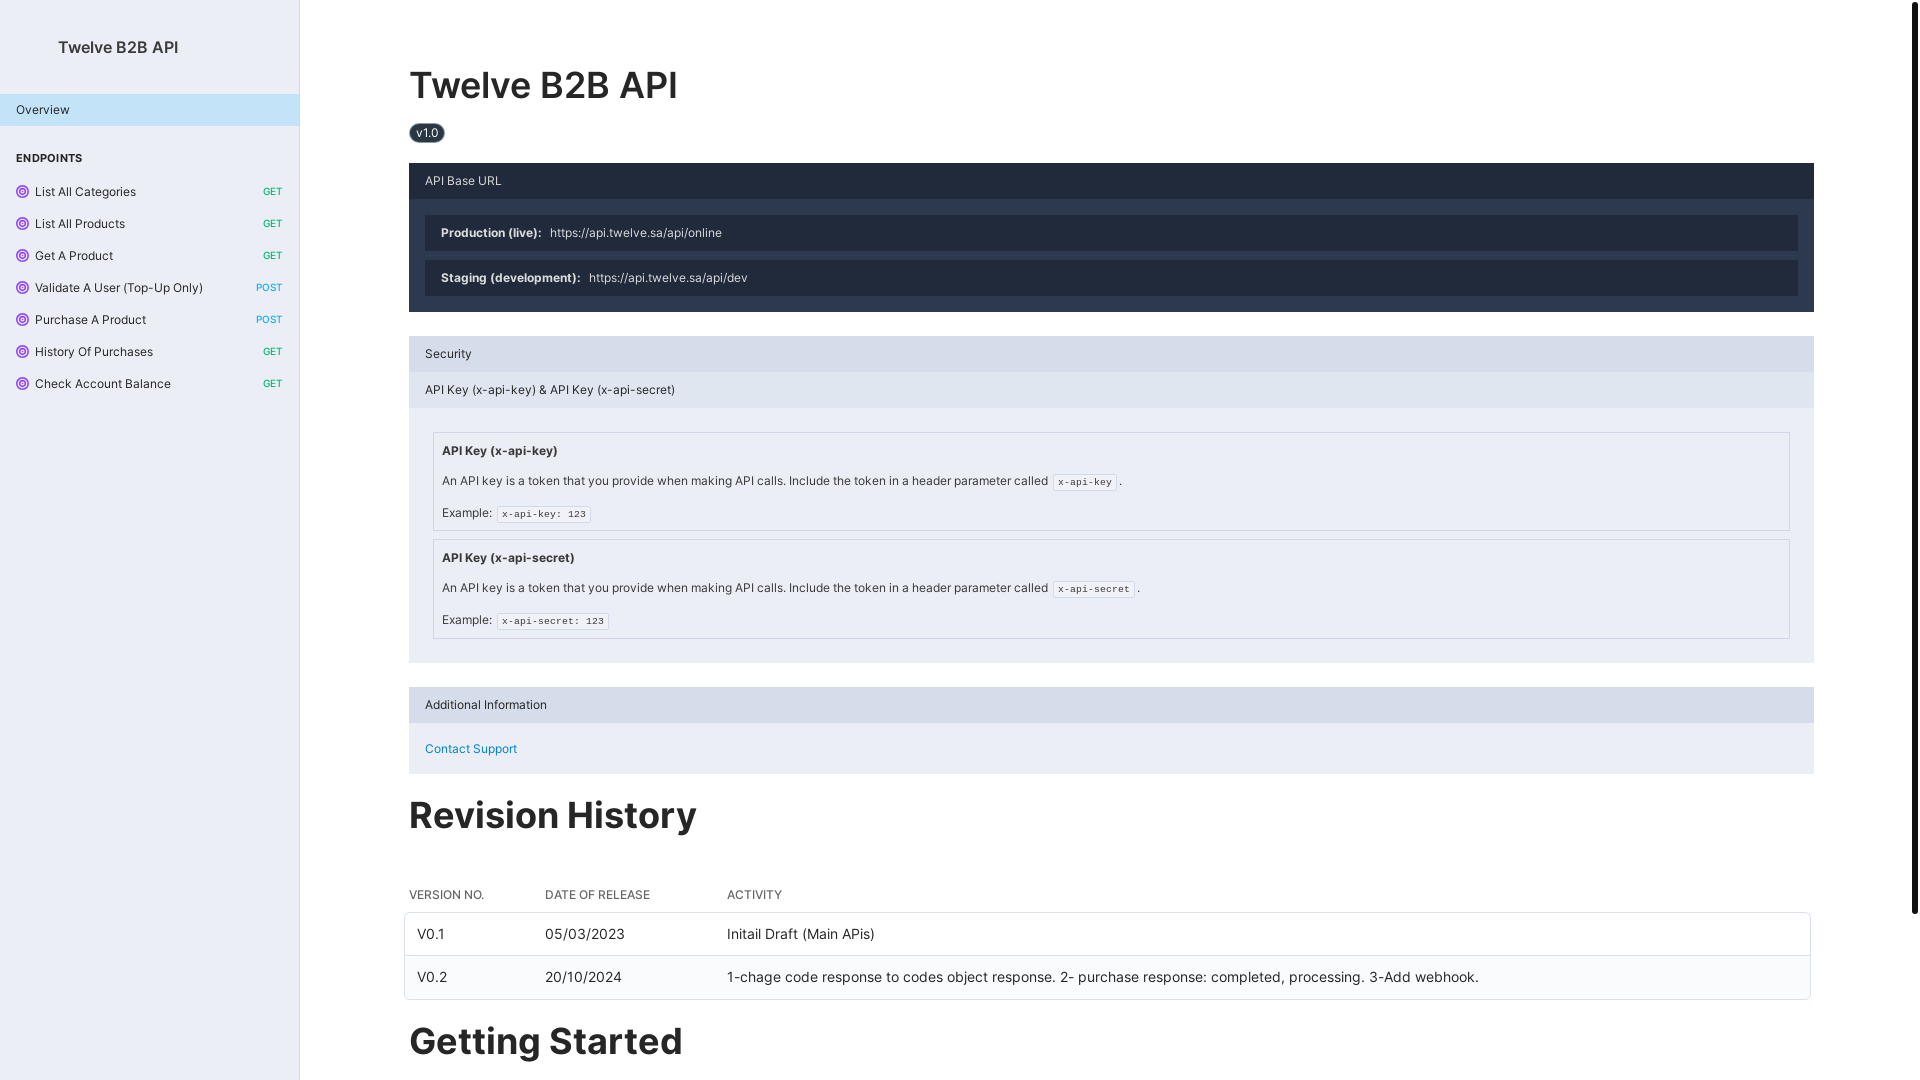This screenshot has height=1080, width=1920.
Task: Click the target icon beside Check Account Balance
Action: click(22, 384)
